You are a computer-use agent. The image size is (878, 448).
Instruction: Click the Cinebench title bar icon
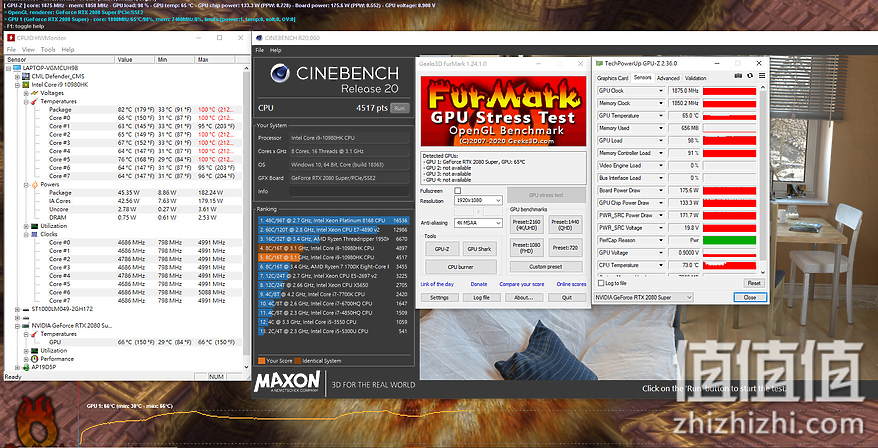[x=258, y=38]
